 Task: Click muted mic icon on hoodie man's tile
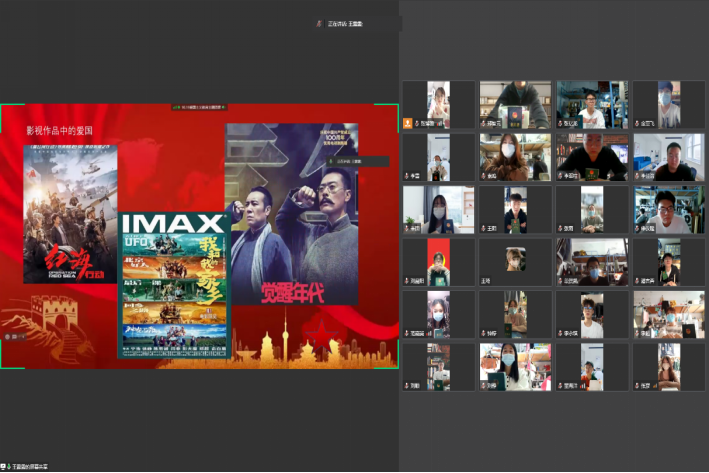point(483,123)
